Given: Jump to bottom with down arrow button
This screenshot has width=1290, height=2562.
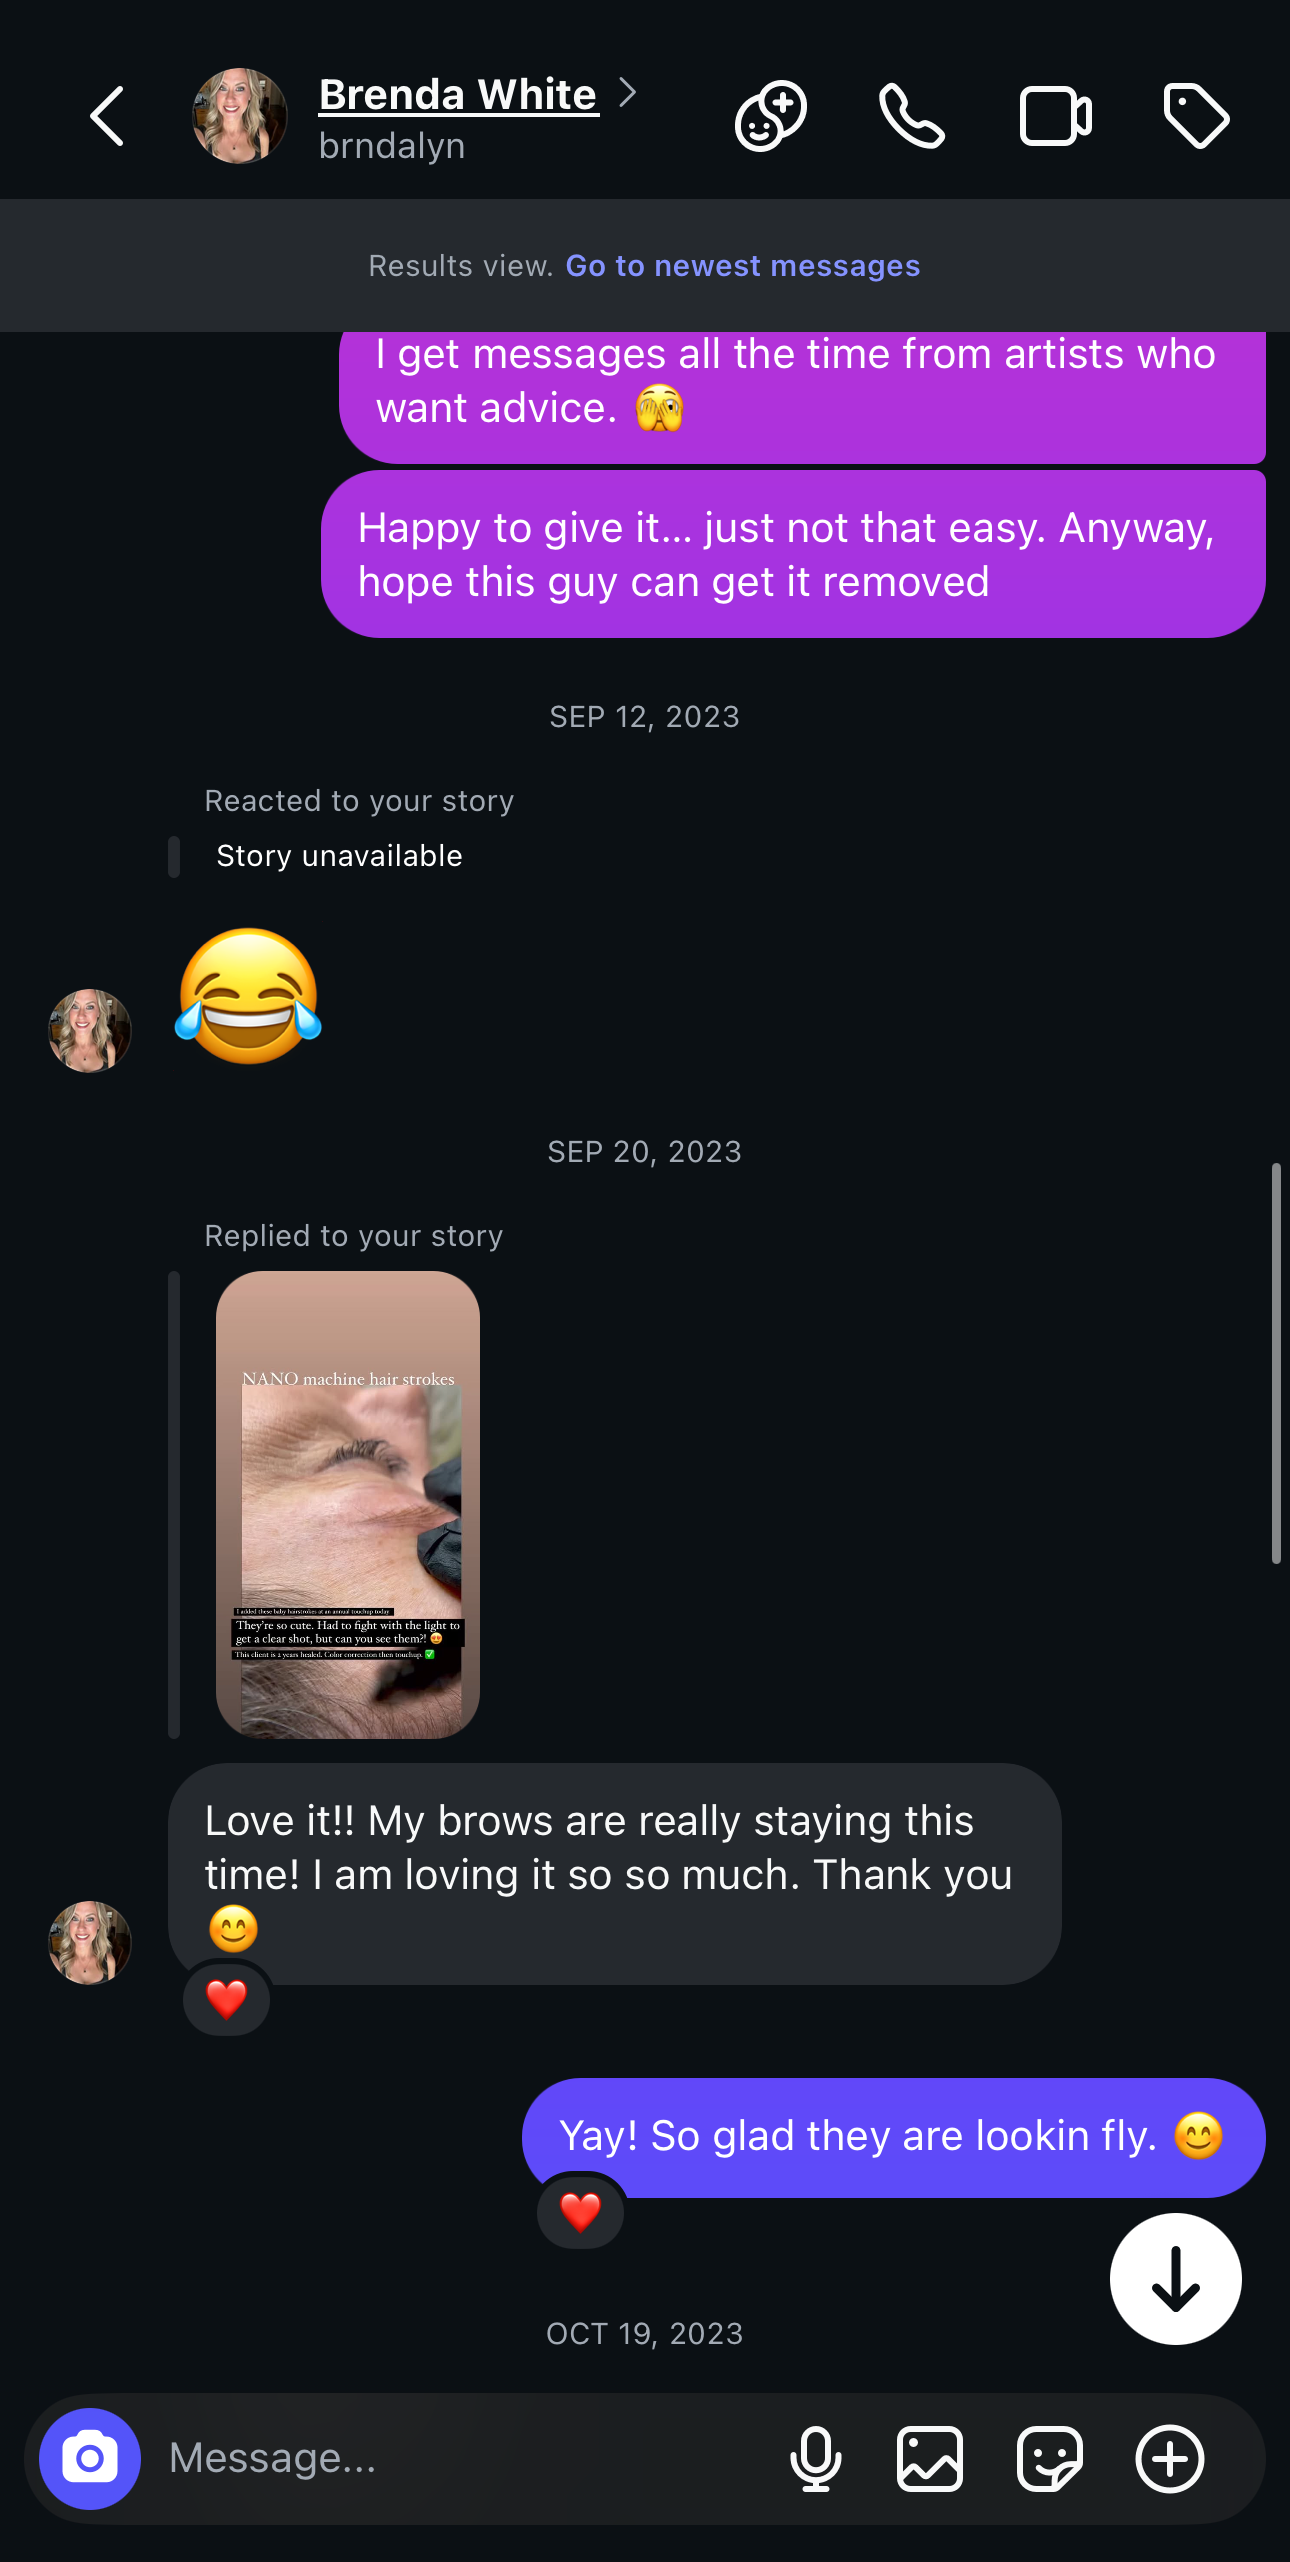Looking at the screenshot, I should [x=1175, y=2279].
